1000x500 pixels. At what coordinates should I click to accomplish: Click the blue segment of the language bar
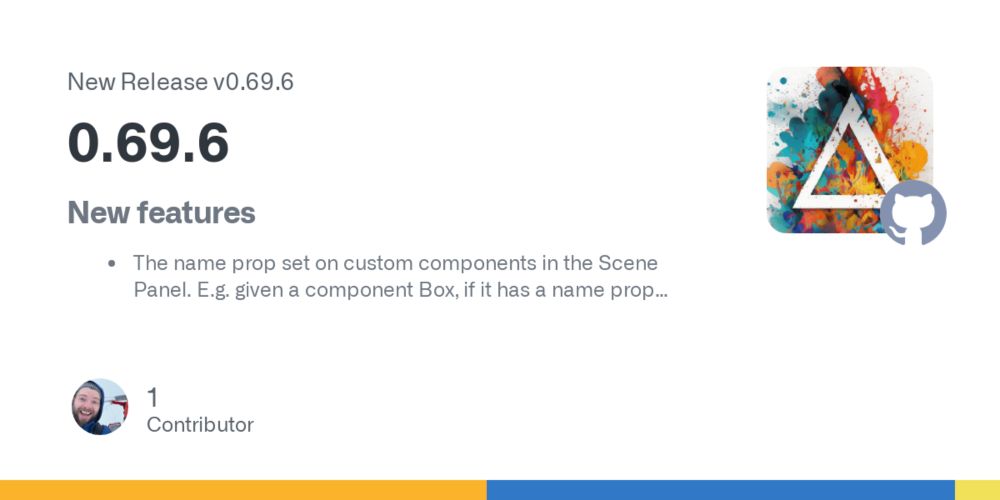point(721,490)
